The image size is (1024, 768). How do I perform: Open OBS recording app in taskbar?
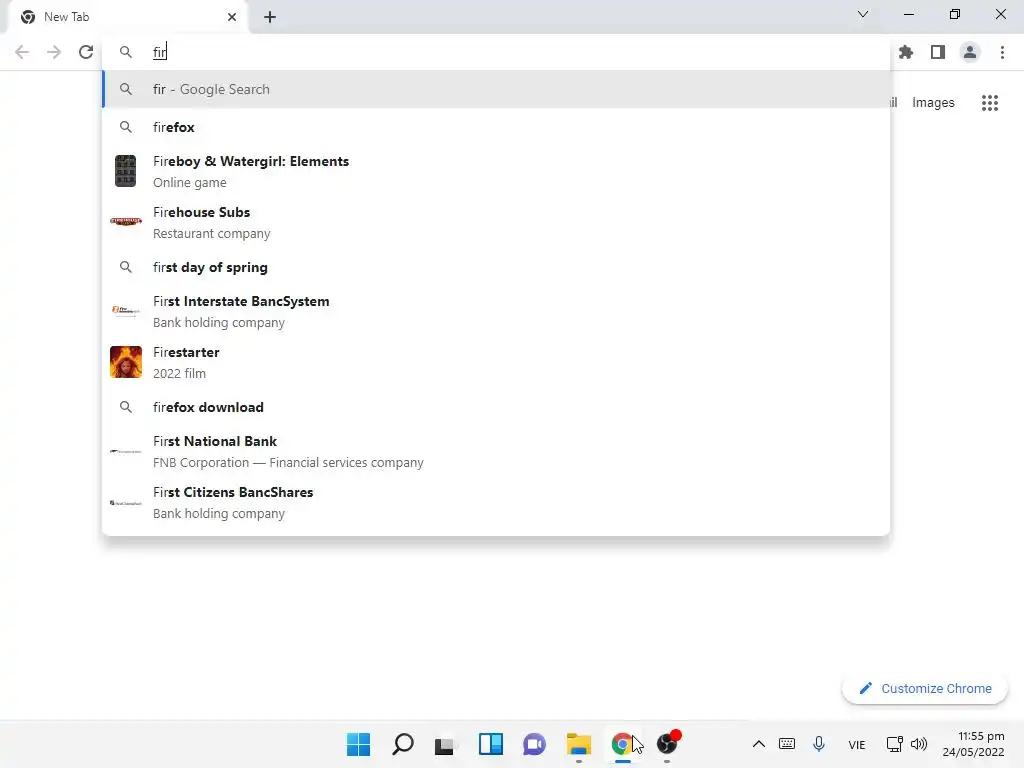[x=667, y=744]
